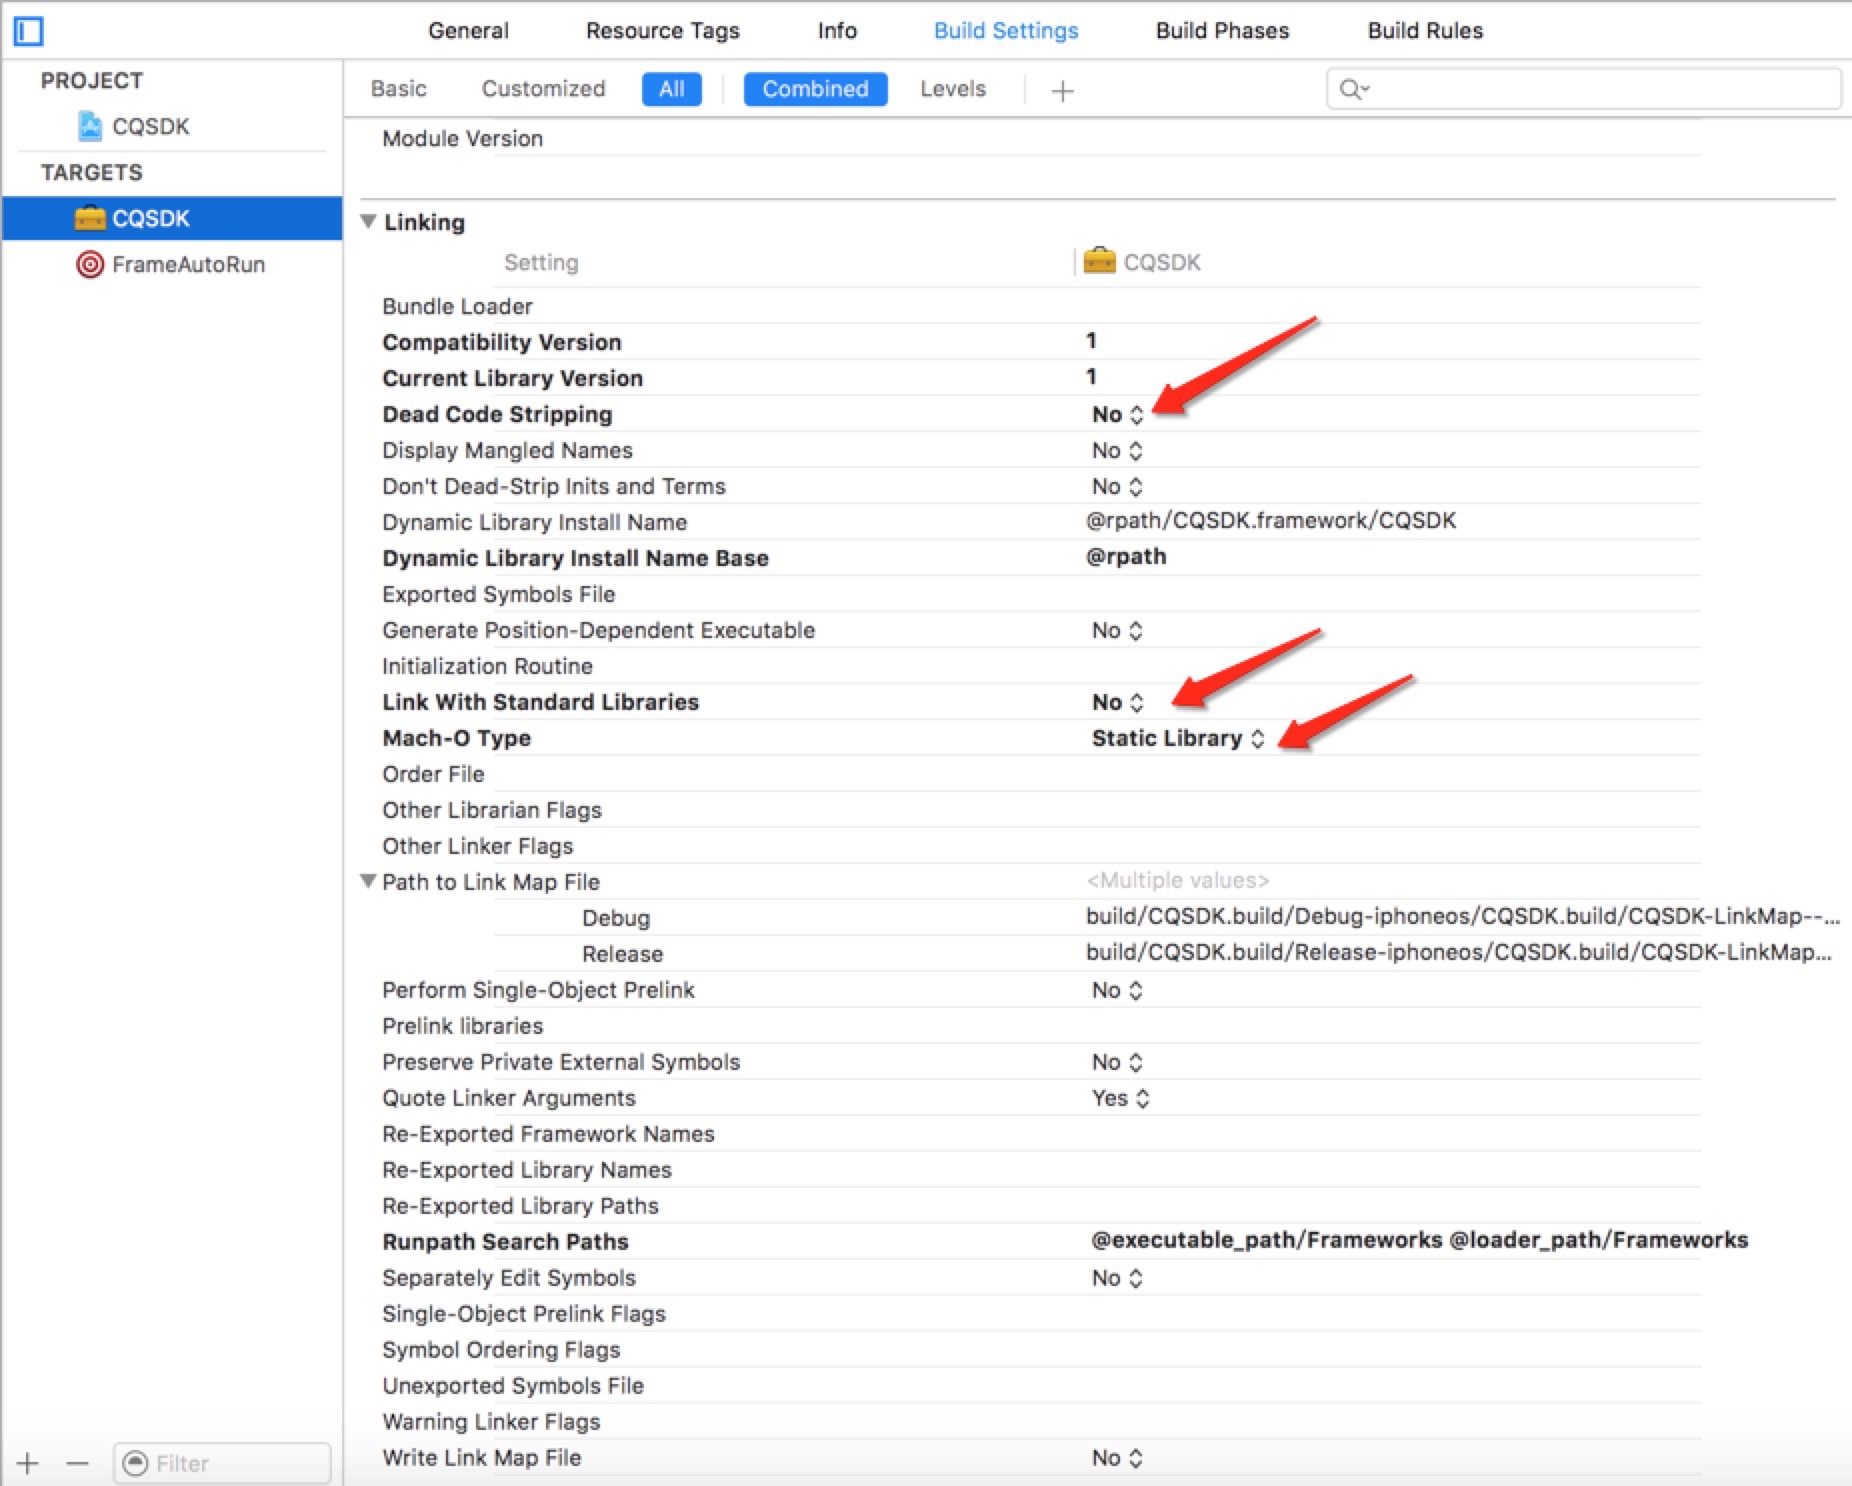Select Symbol Ordering Flags setting
Image resolution: width=1852 pixels, height=1486 pixels.
coord(501,1350)
